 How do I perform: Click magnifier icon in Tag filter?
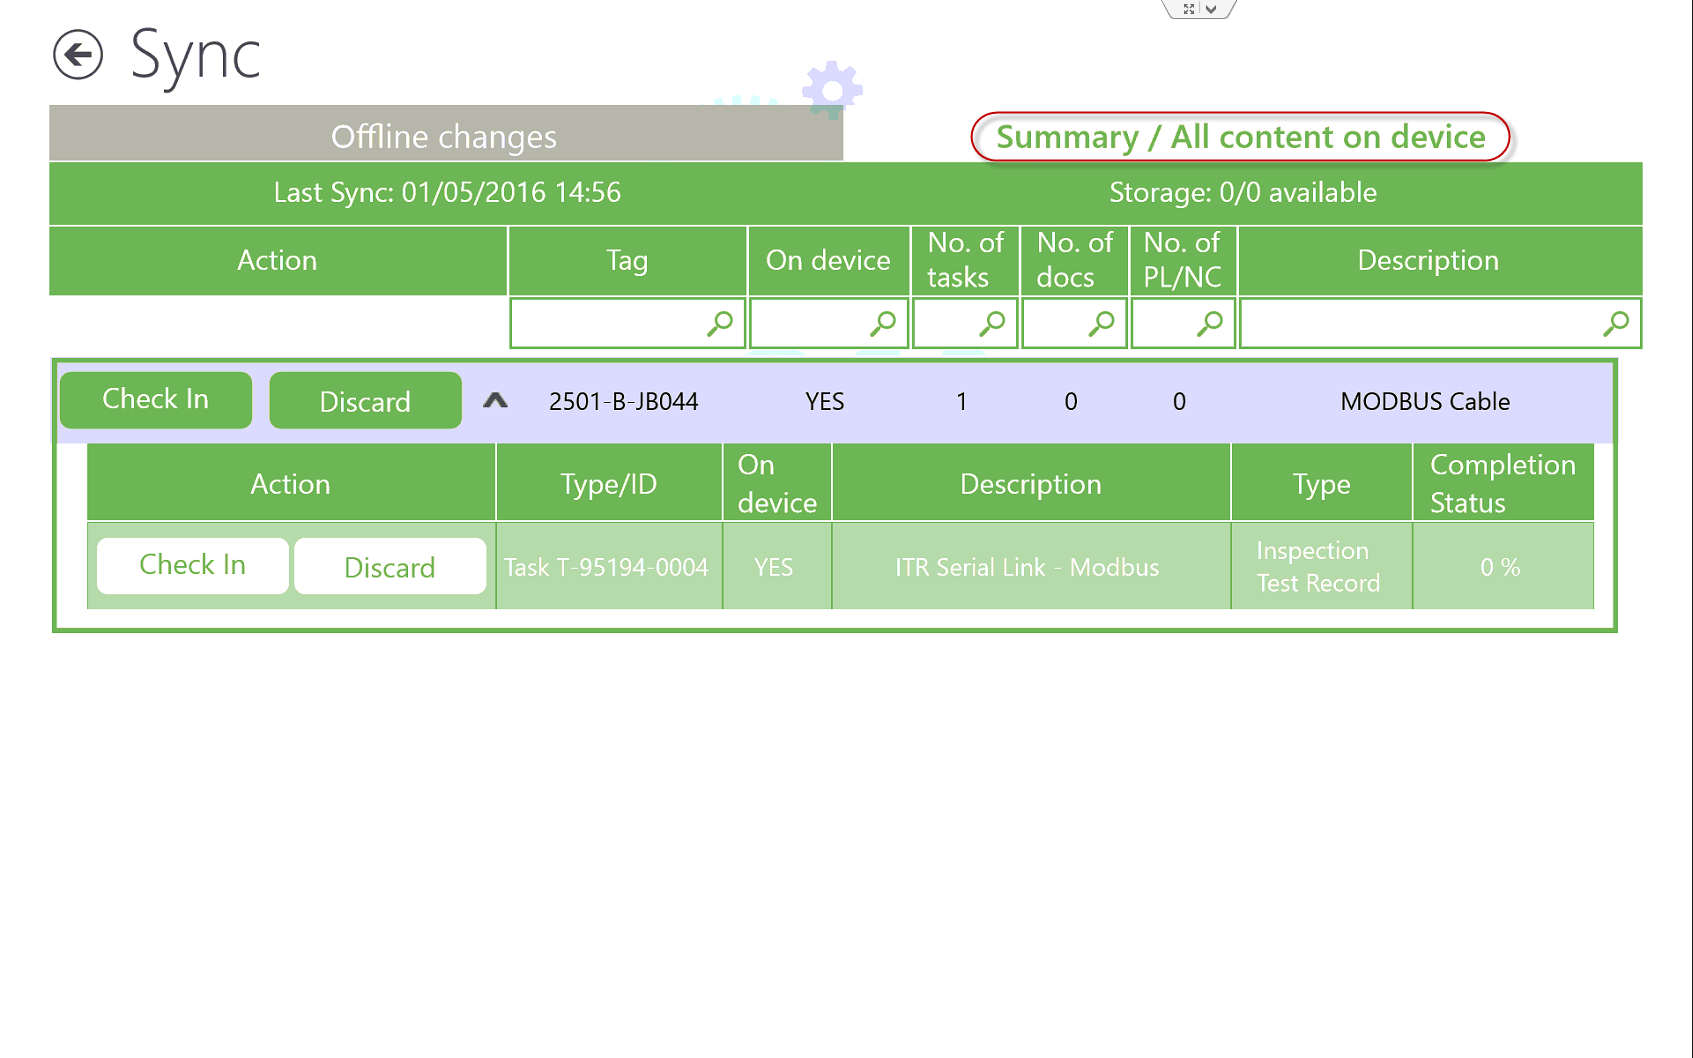click(720, 323)
